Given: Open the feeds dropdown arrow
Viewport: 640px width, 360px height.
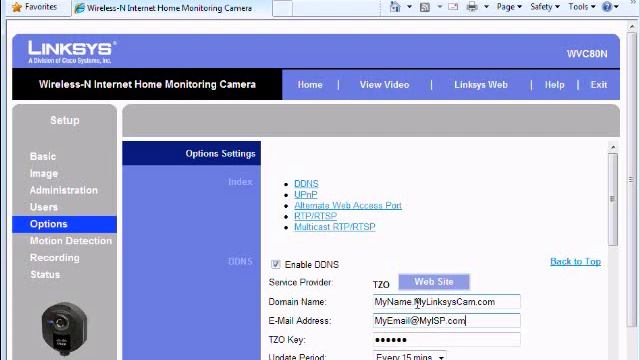Looking at the screenshot, I should pyautogui.click(x=440, y=7).
